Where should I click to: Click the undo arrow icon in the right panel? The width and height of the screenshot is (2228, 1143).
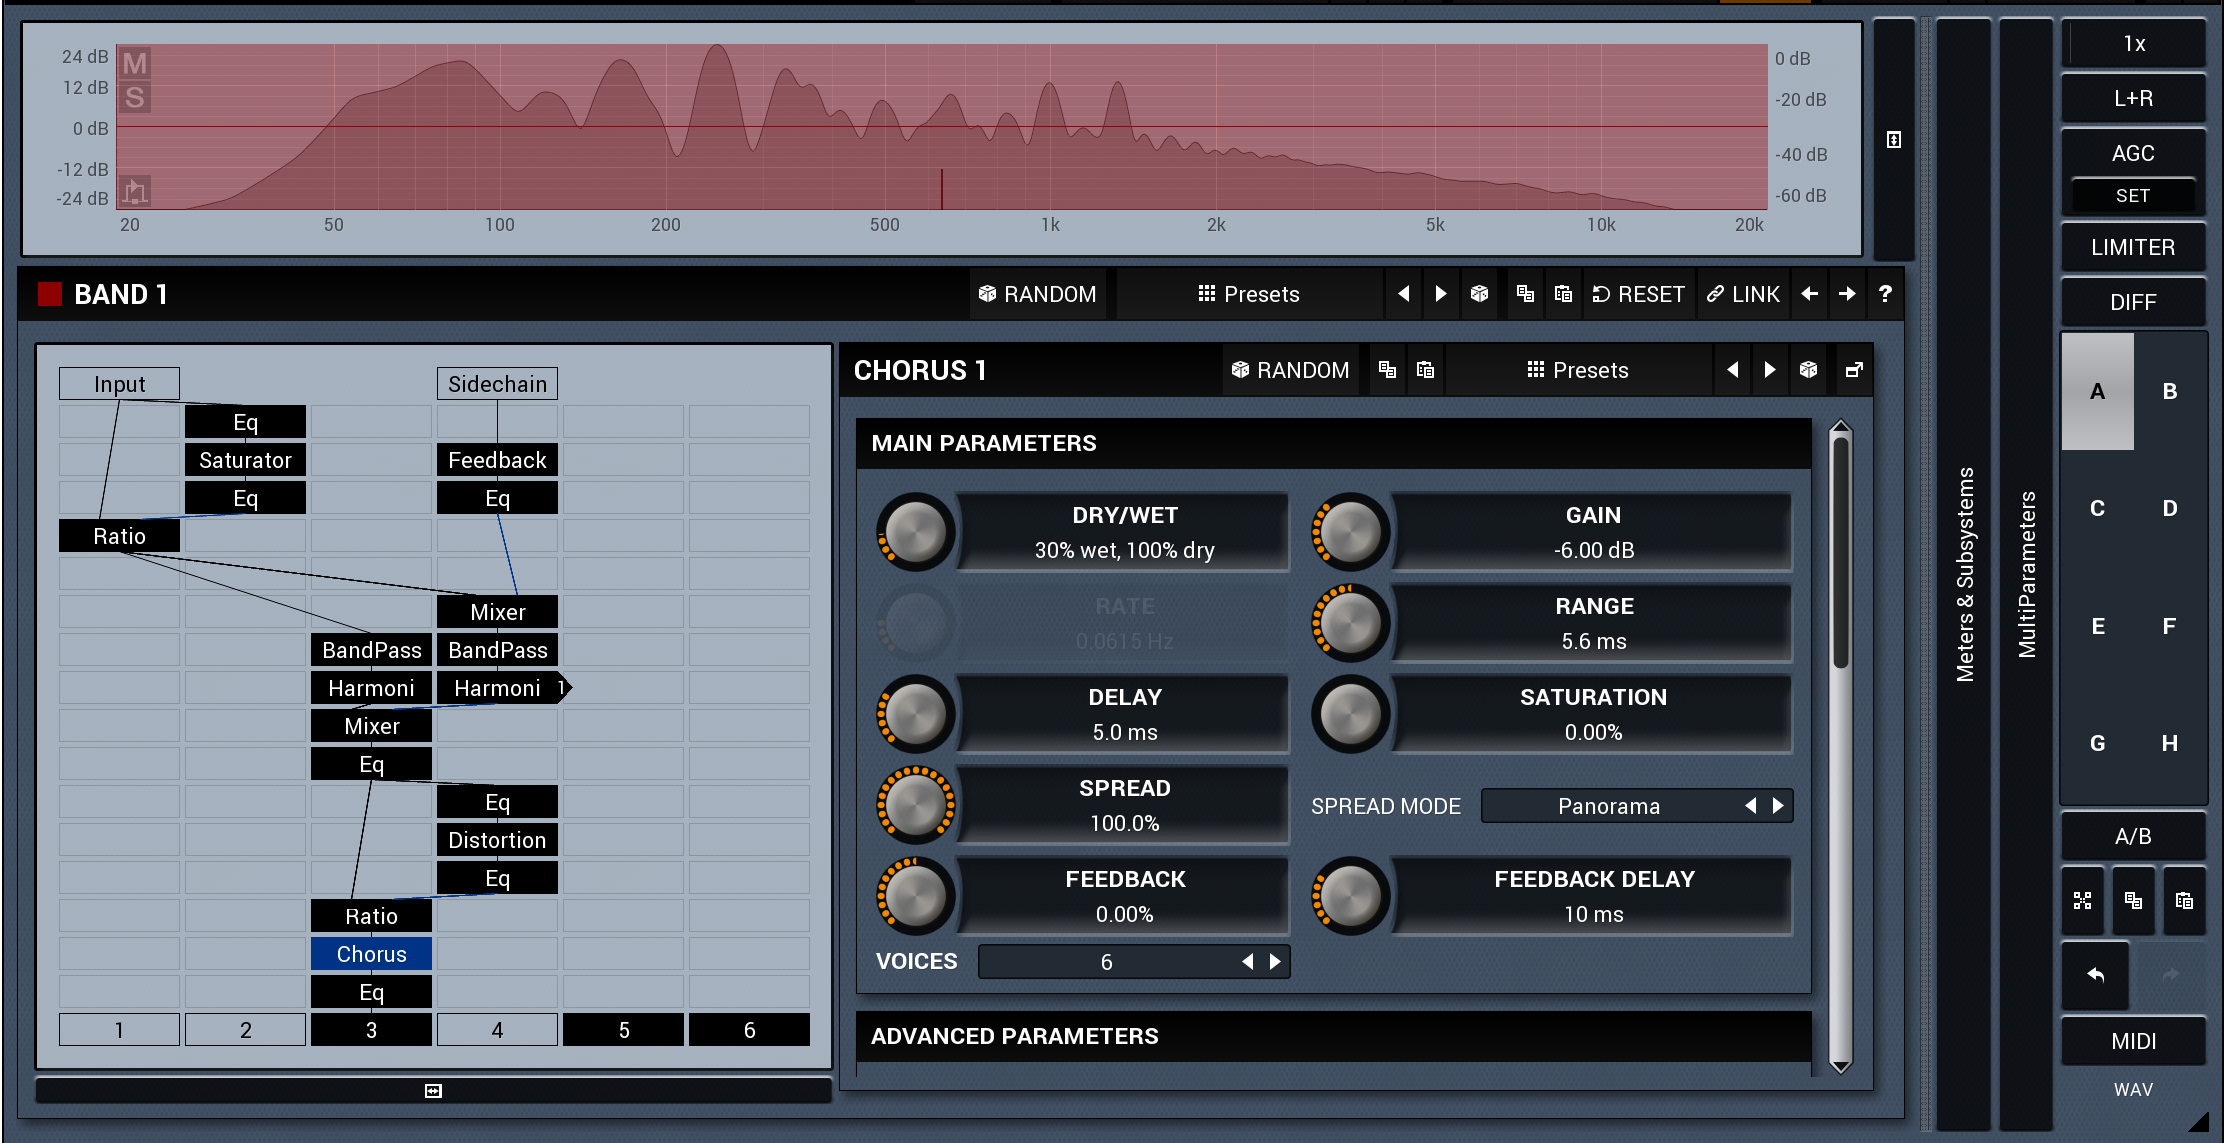2095,977
